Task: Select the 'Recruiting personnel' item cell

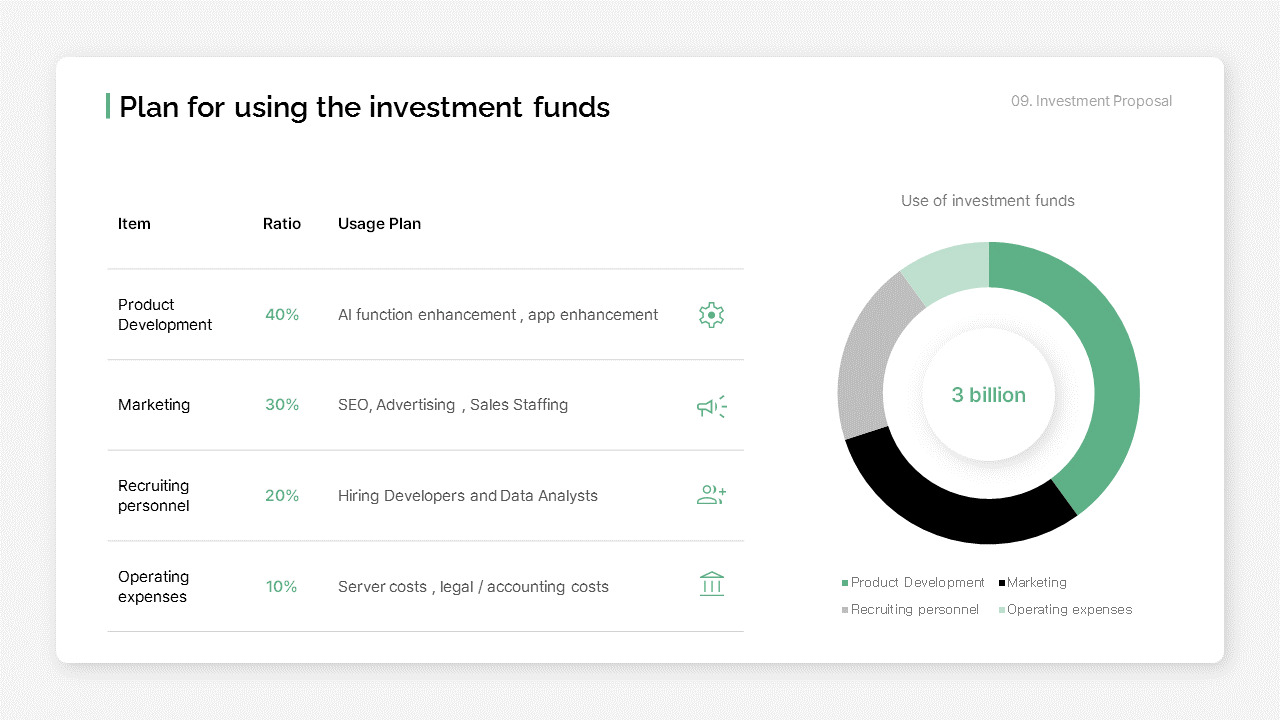Action: (x=154, y=496)
